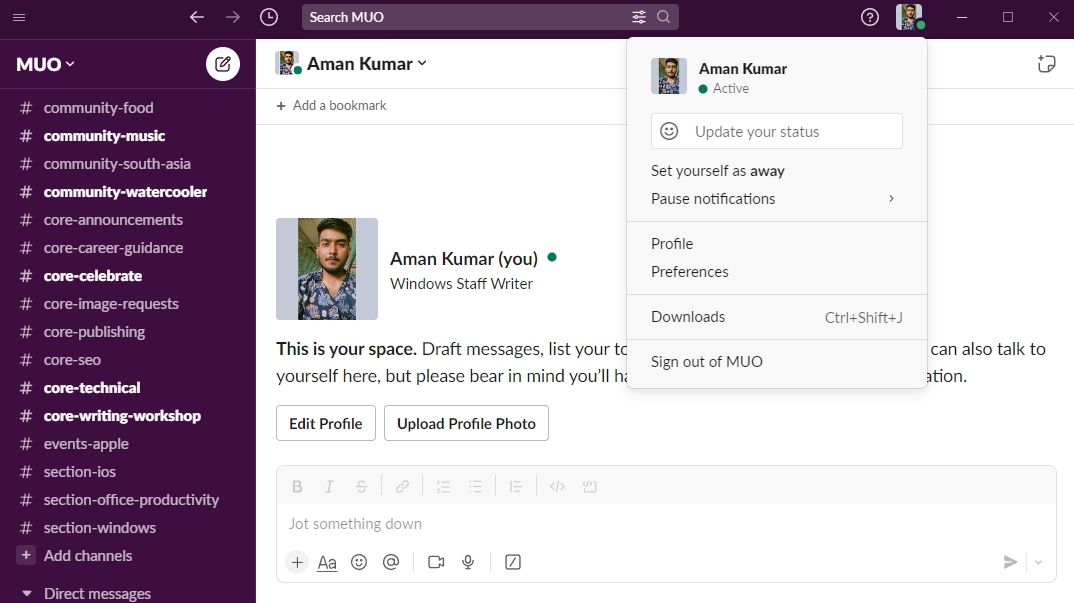This screenshot has width=1074, height=603.
Task: Record audio clip with microphone icon
Action: pos(467,562)
